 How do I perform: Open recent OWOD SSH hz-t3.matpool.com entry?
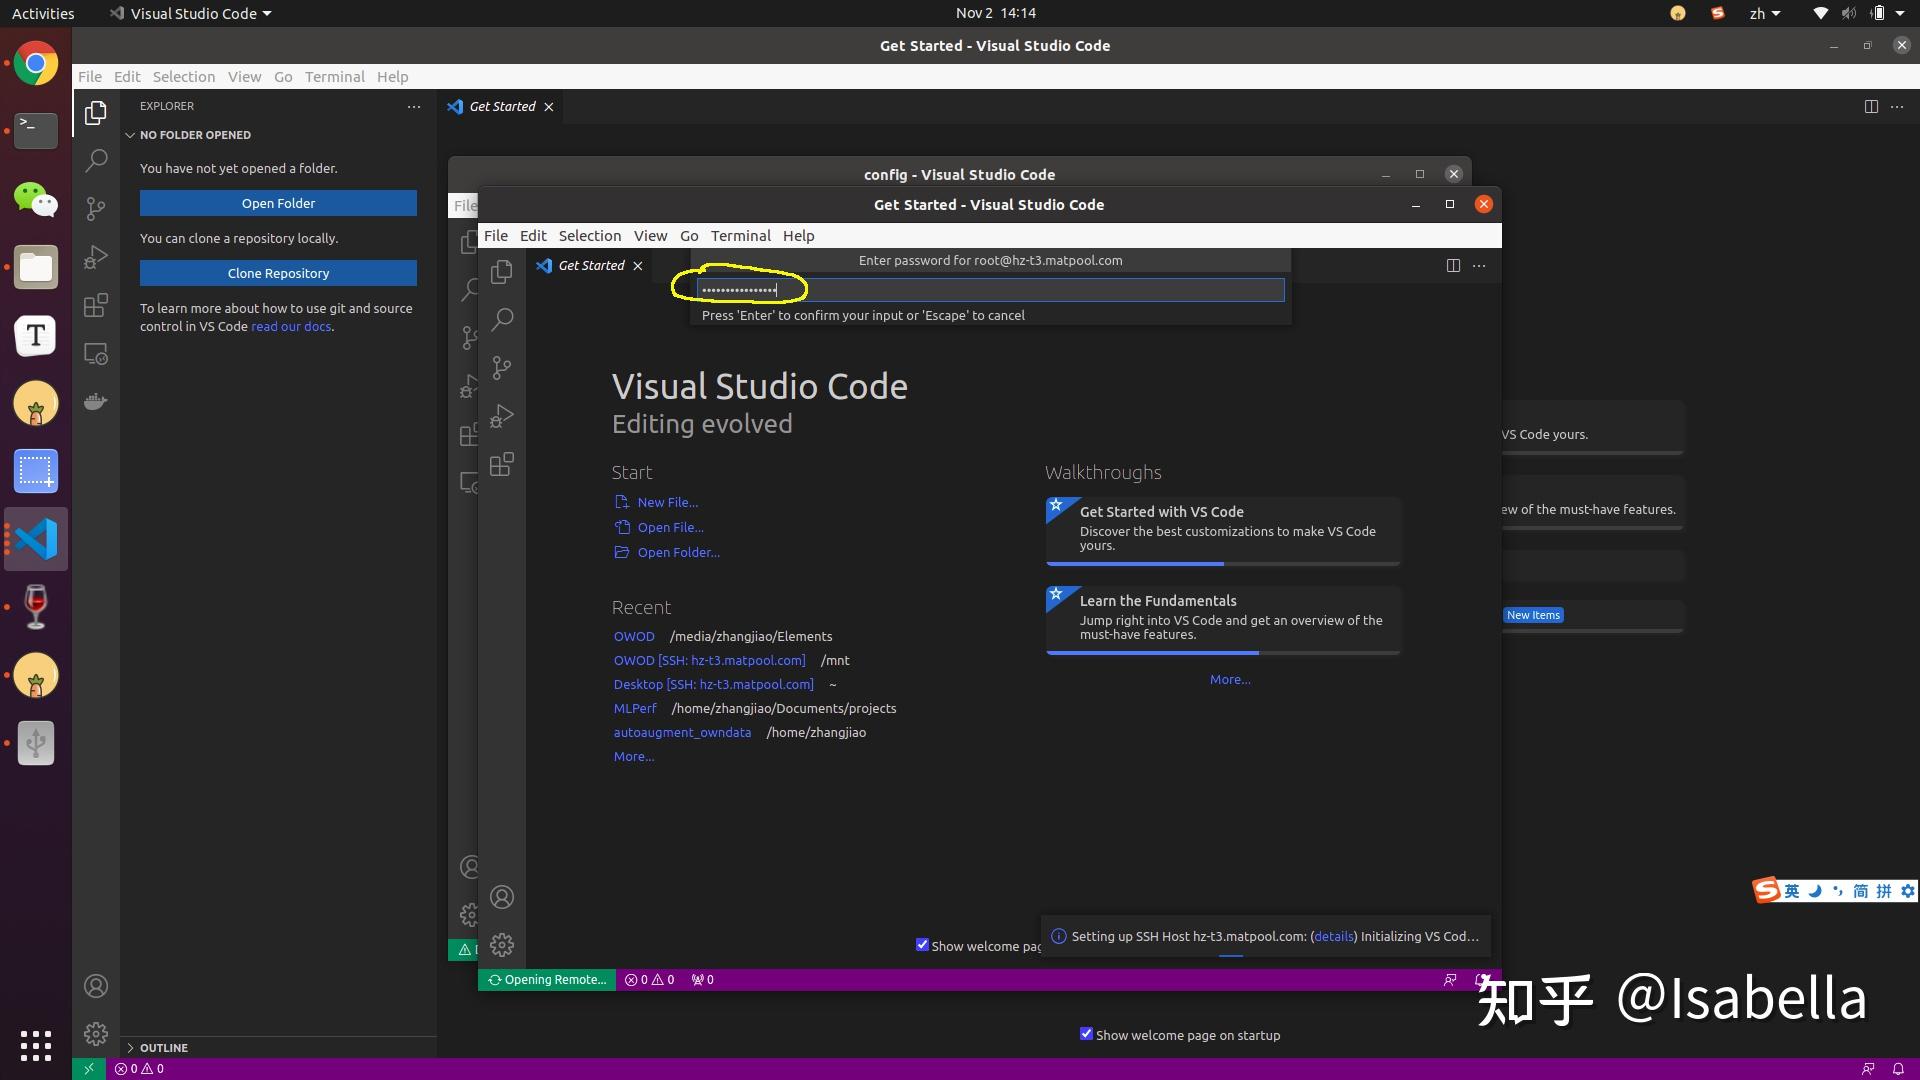tap(709, 661)
